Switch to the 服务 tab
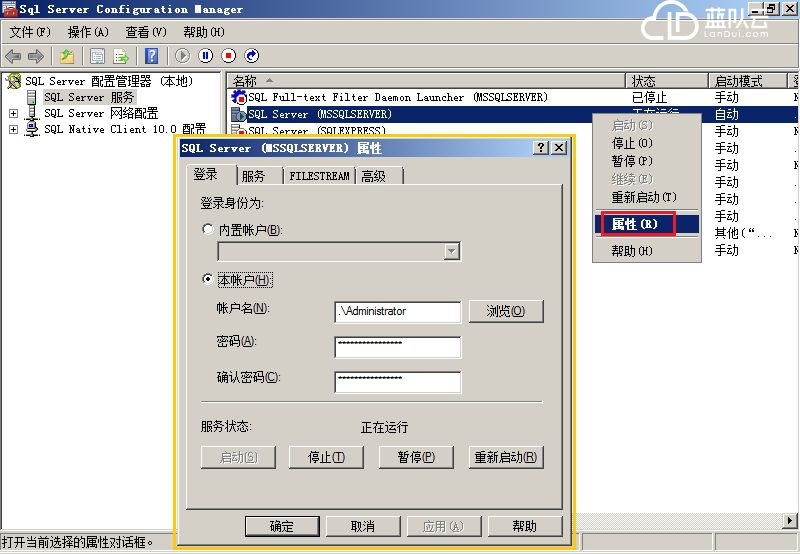This screenshot has height=554, width=800. coord(259,176)
